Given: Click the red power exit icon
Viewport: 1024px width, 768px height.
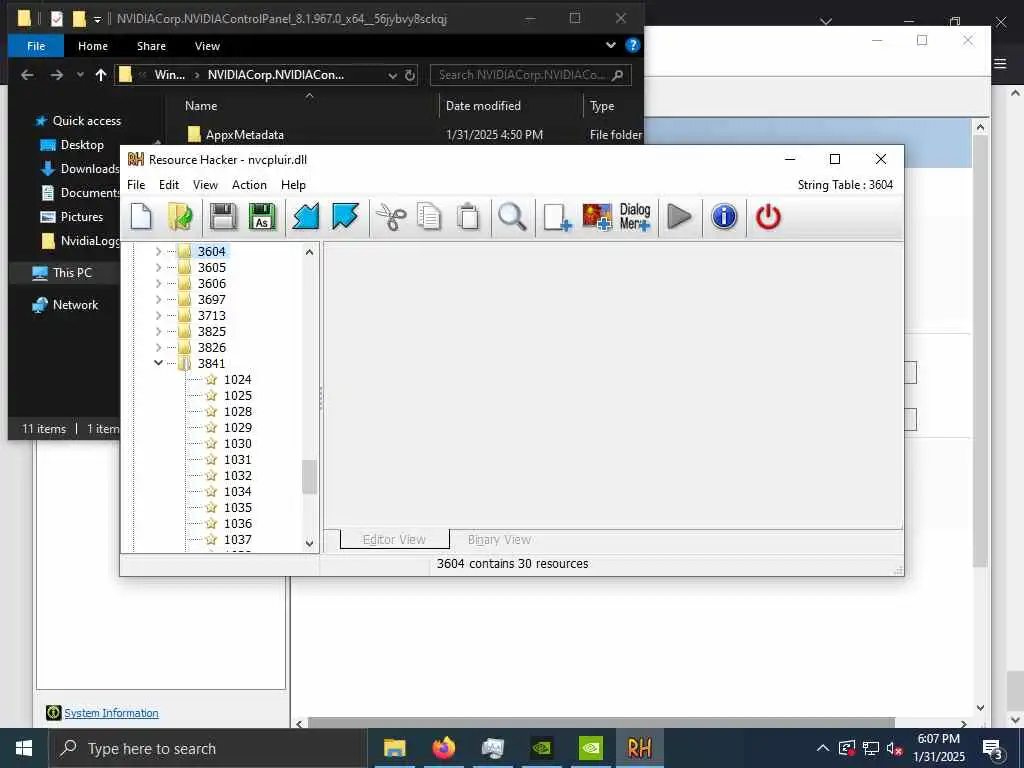Looking at the screenshot, I should point(768,217).
